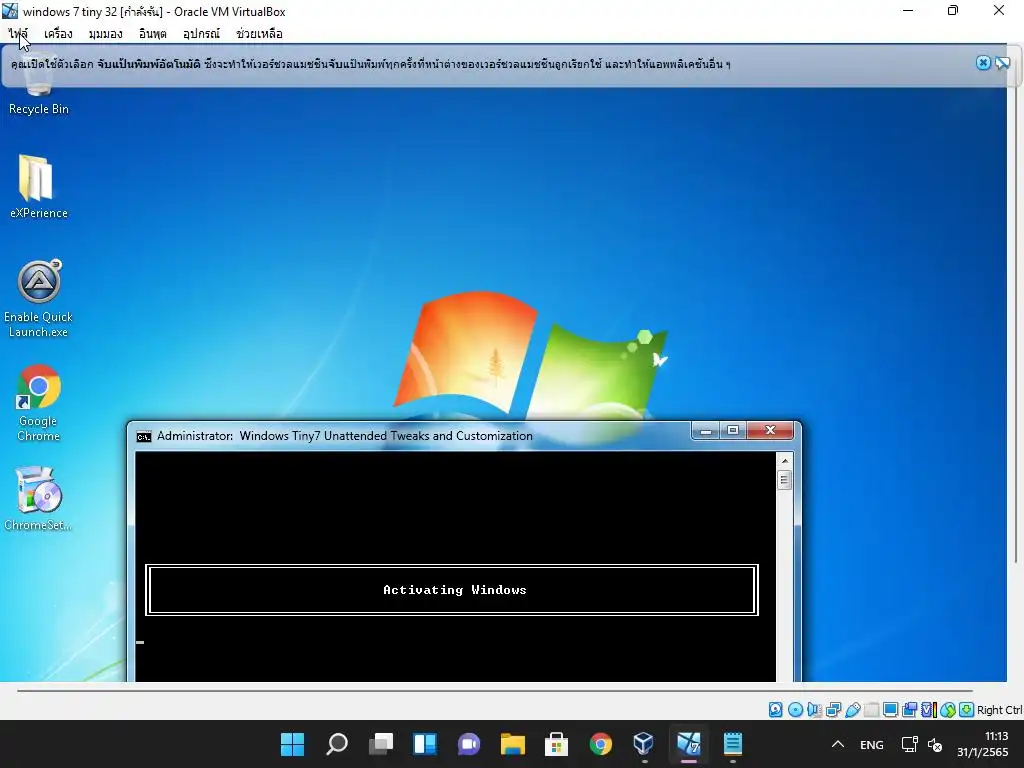Click the notification's don't-show-again icon
The width and height of the screenshot is (1024, 768).
tap(1002, 63)
